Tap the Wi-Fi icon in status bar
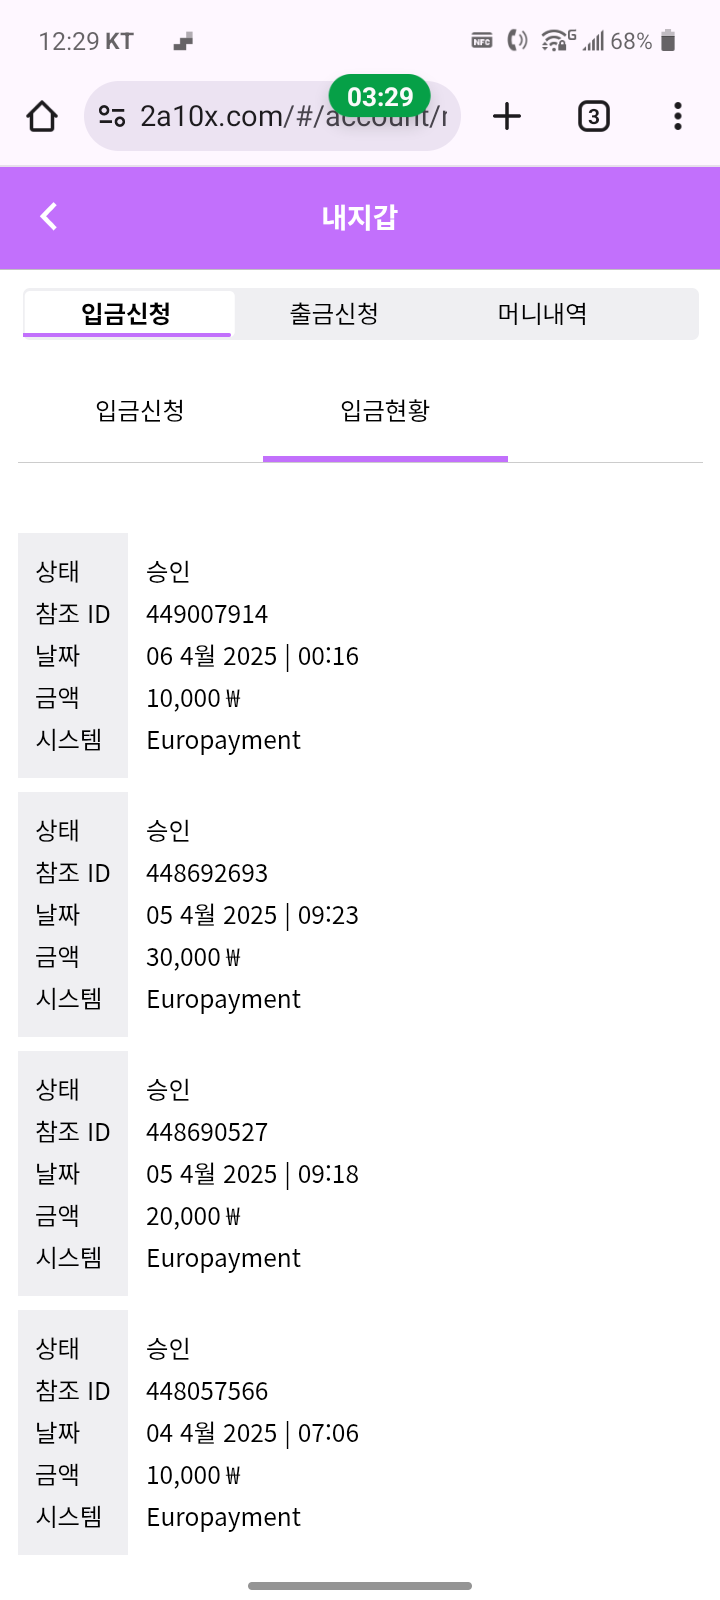The image size is (720, 1600). pos(556,41)
